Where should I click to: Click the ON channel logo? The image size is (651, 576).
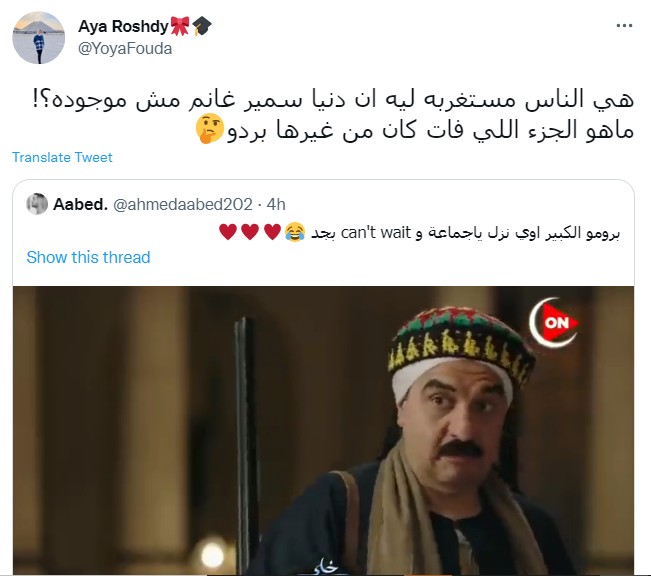[x=553, y=322]
